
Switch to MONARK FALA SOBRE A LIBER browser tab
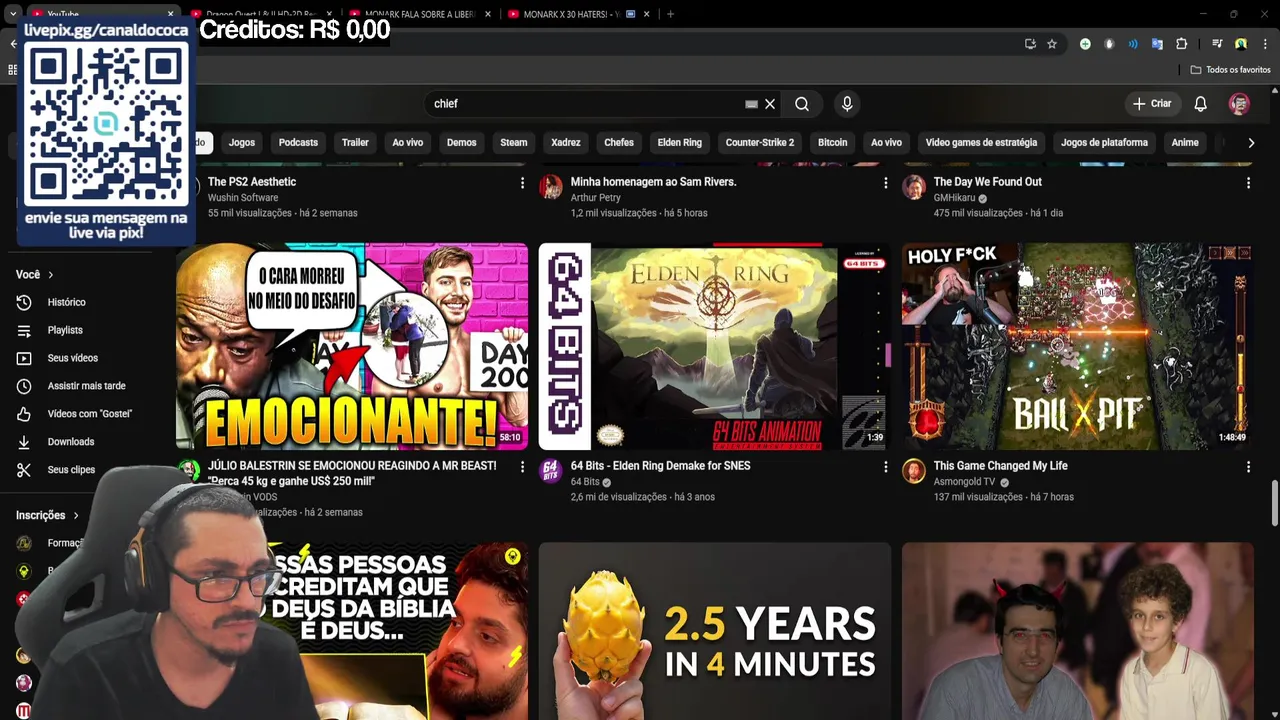click(420, 14)
